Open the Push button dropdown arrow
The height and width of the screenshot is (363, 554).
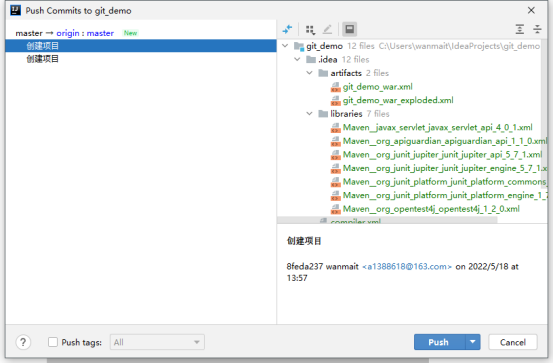tap(473, 342)
